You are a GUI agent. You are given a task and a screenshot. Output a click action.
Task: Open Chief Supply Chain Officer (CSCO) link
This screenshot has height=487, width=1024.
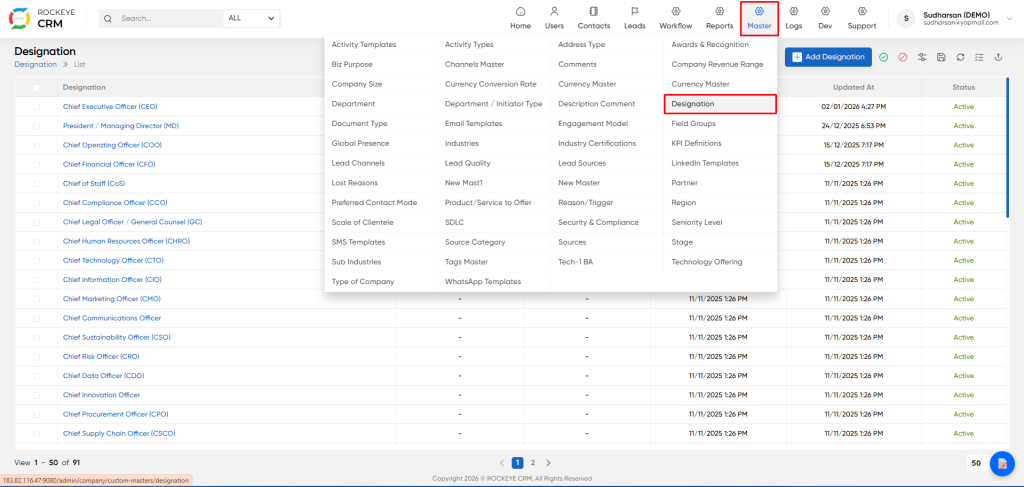(x=119, y=433)
